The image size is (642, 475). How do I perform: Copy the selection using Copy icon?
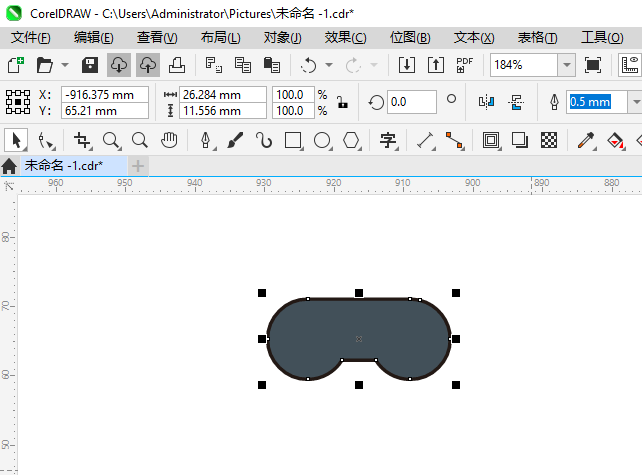242,65
